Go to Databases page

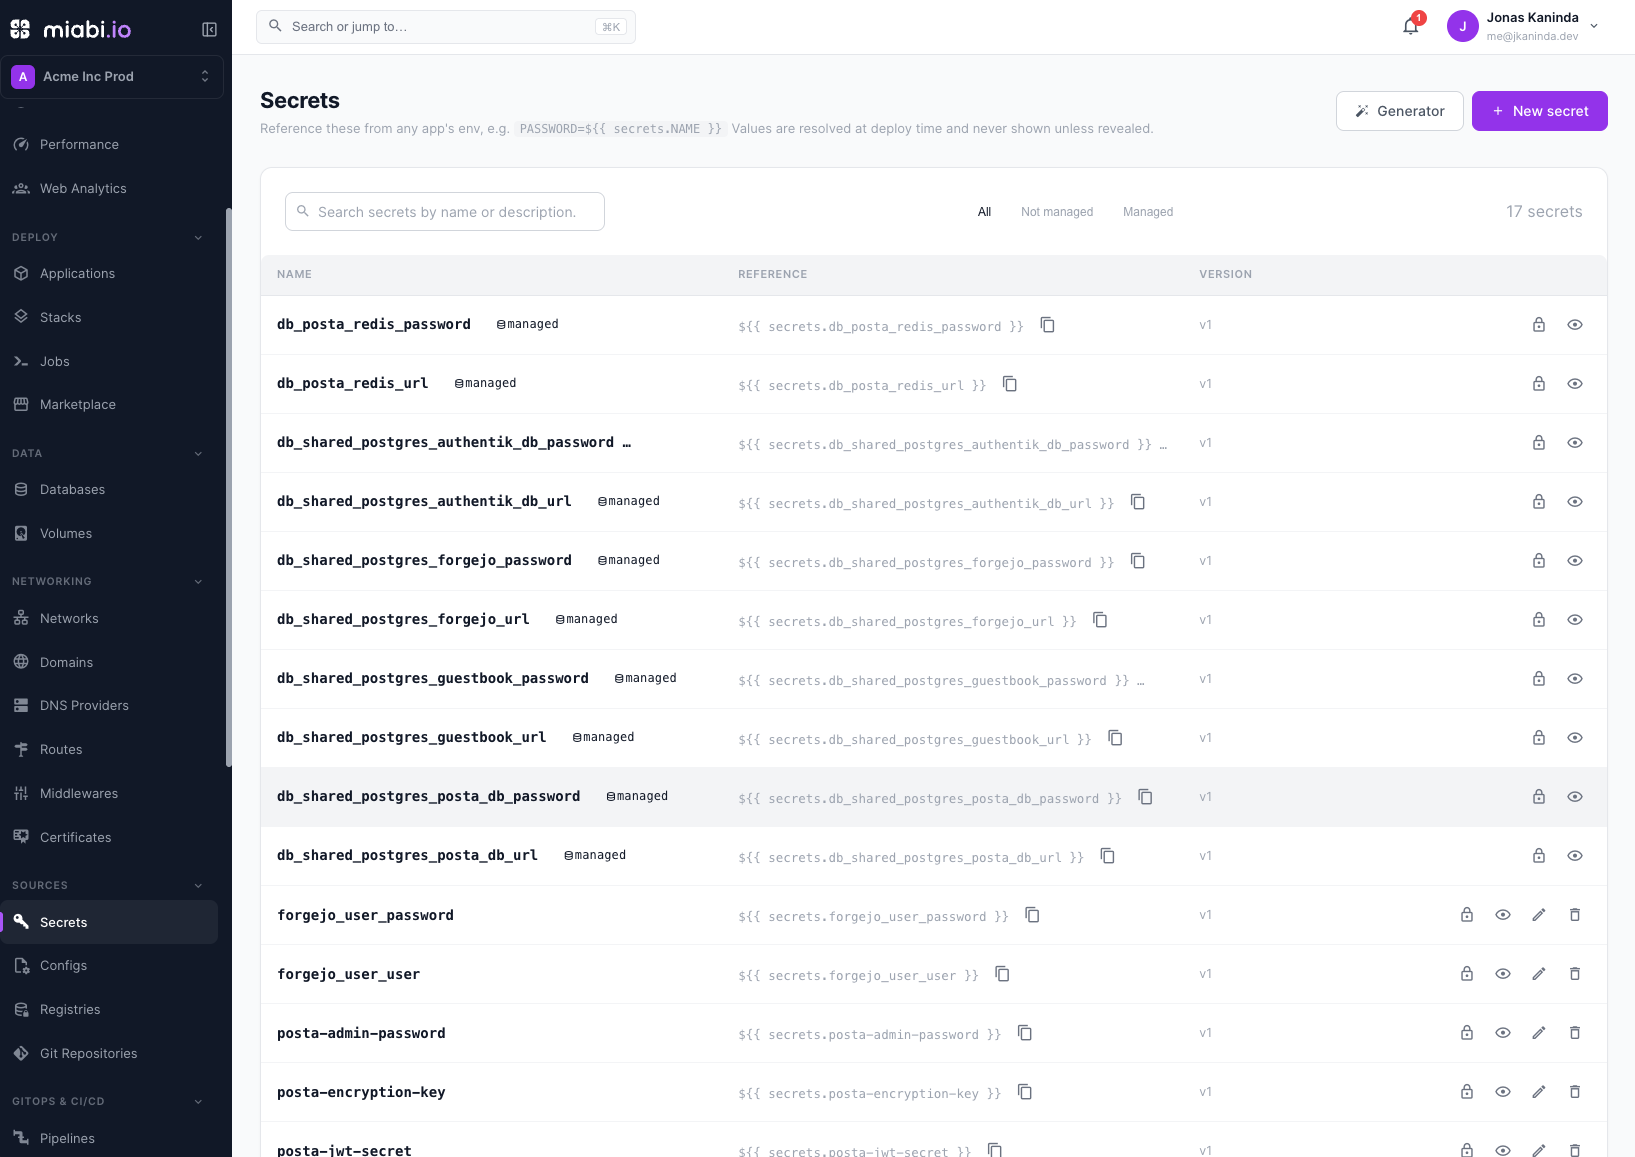[x=110, y=490]
